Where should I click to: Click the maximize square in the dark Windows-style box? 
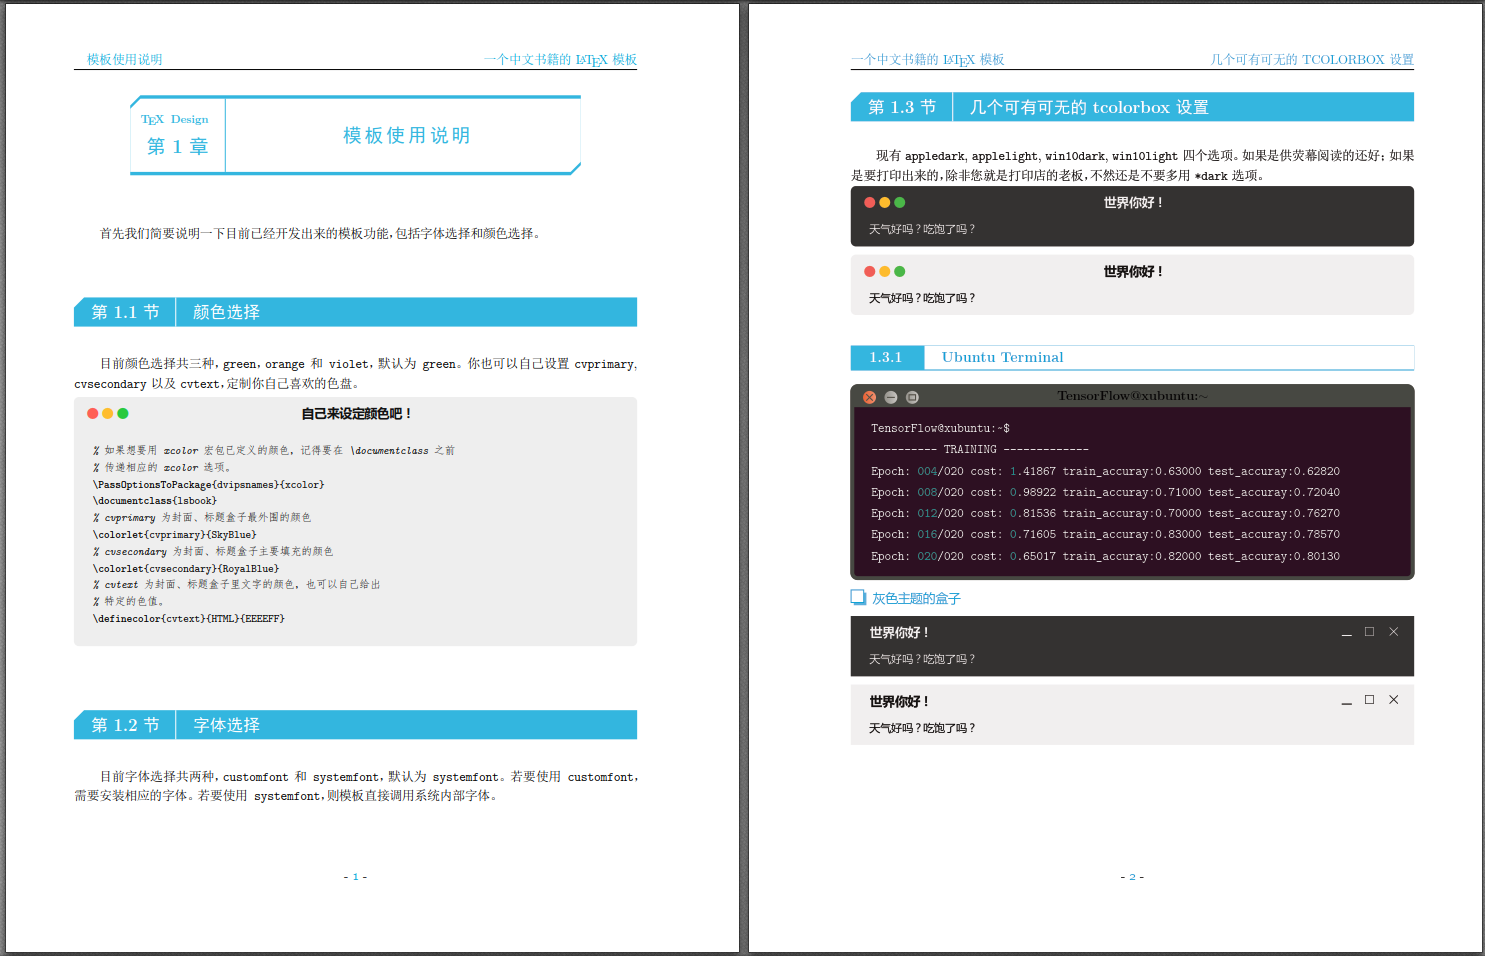pos(1370,632)
